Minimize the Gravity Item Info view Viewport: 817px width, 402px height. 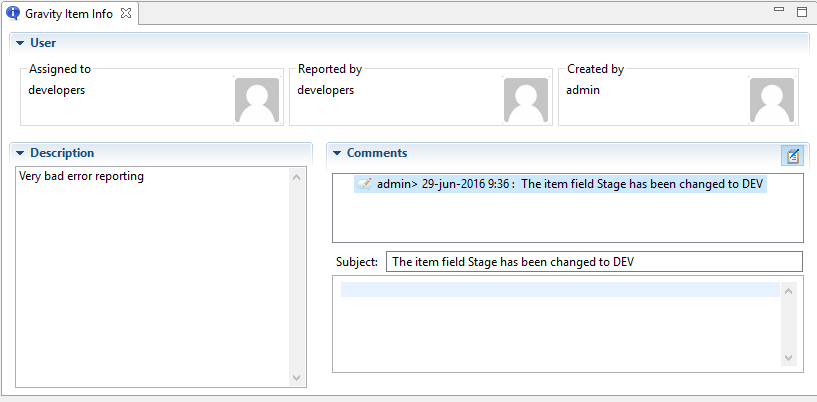coord(779,11)
